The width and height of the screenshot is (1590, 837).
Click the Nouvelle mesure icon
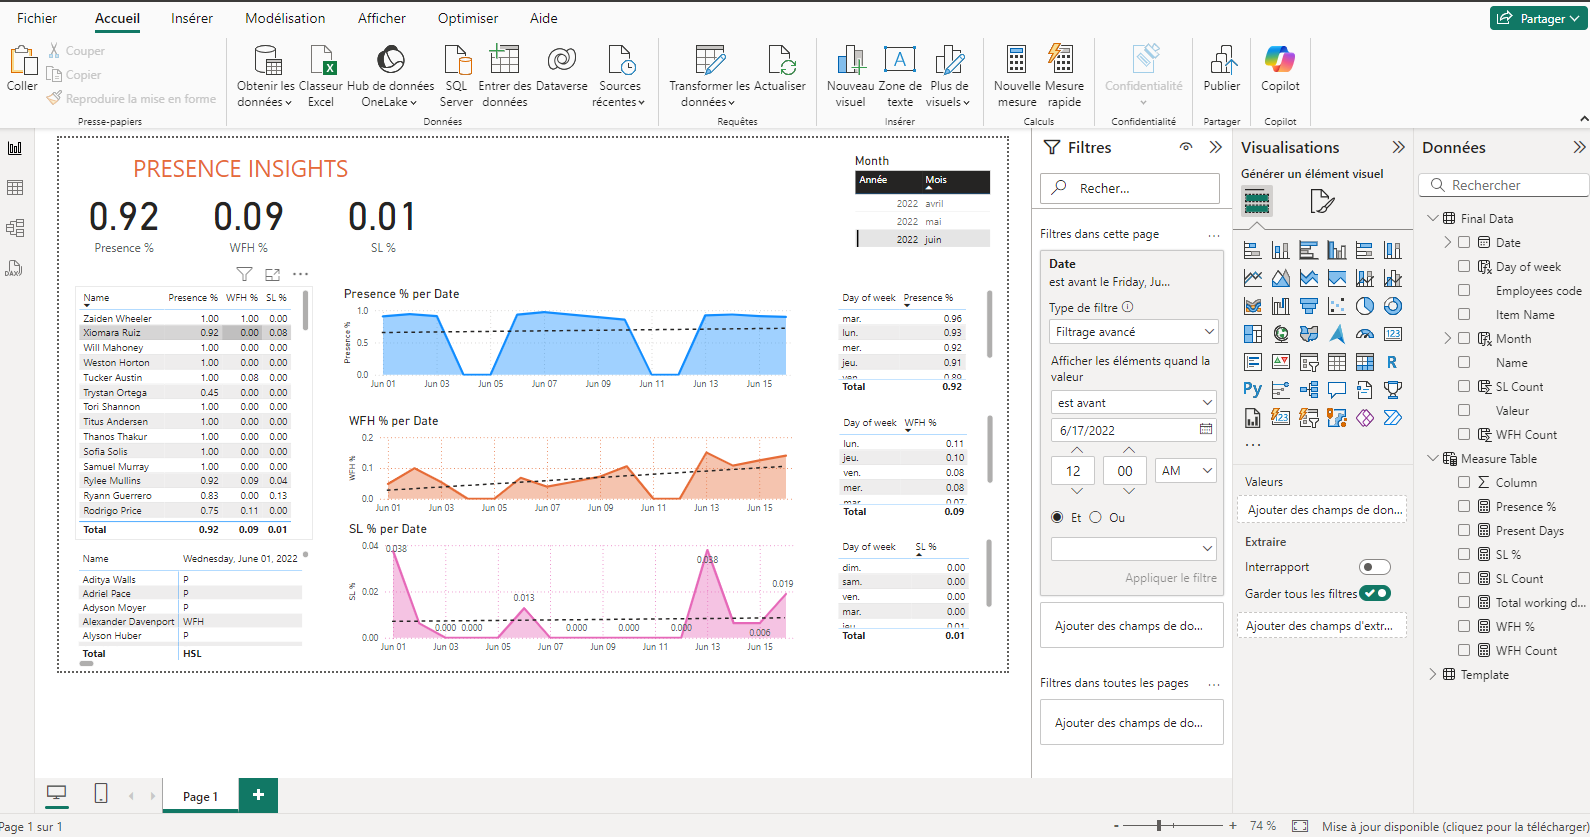click(x=1016, y=62)
